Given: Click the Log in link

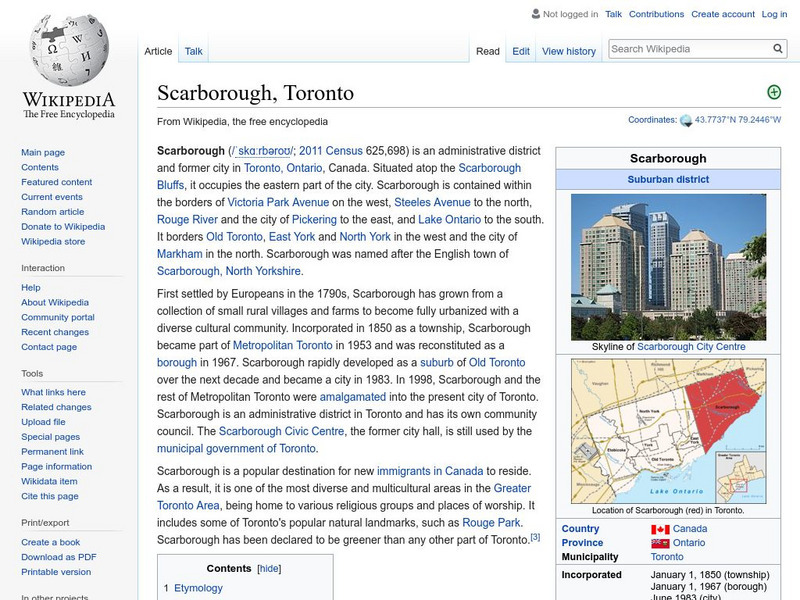Looking at the screenshot, I should 774,14.
